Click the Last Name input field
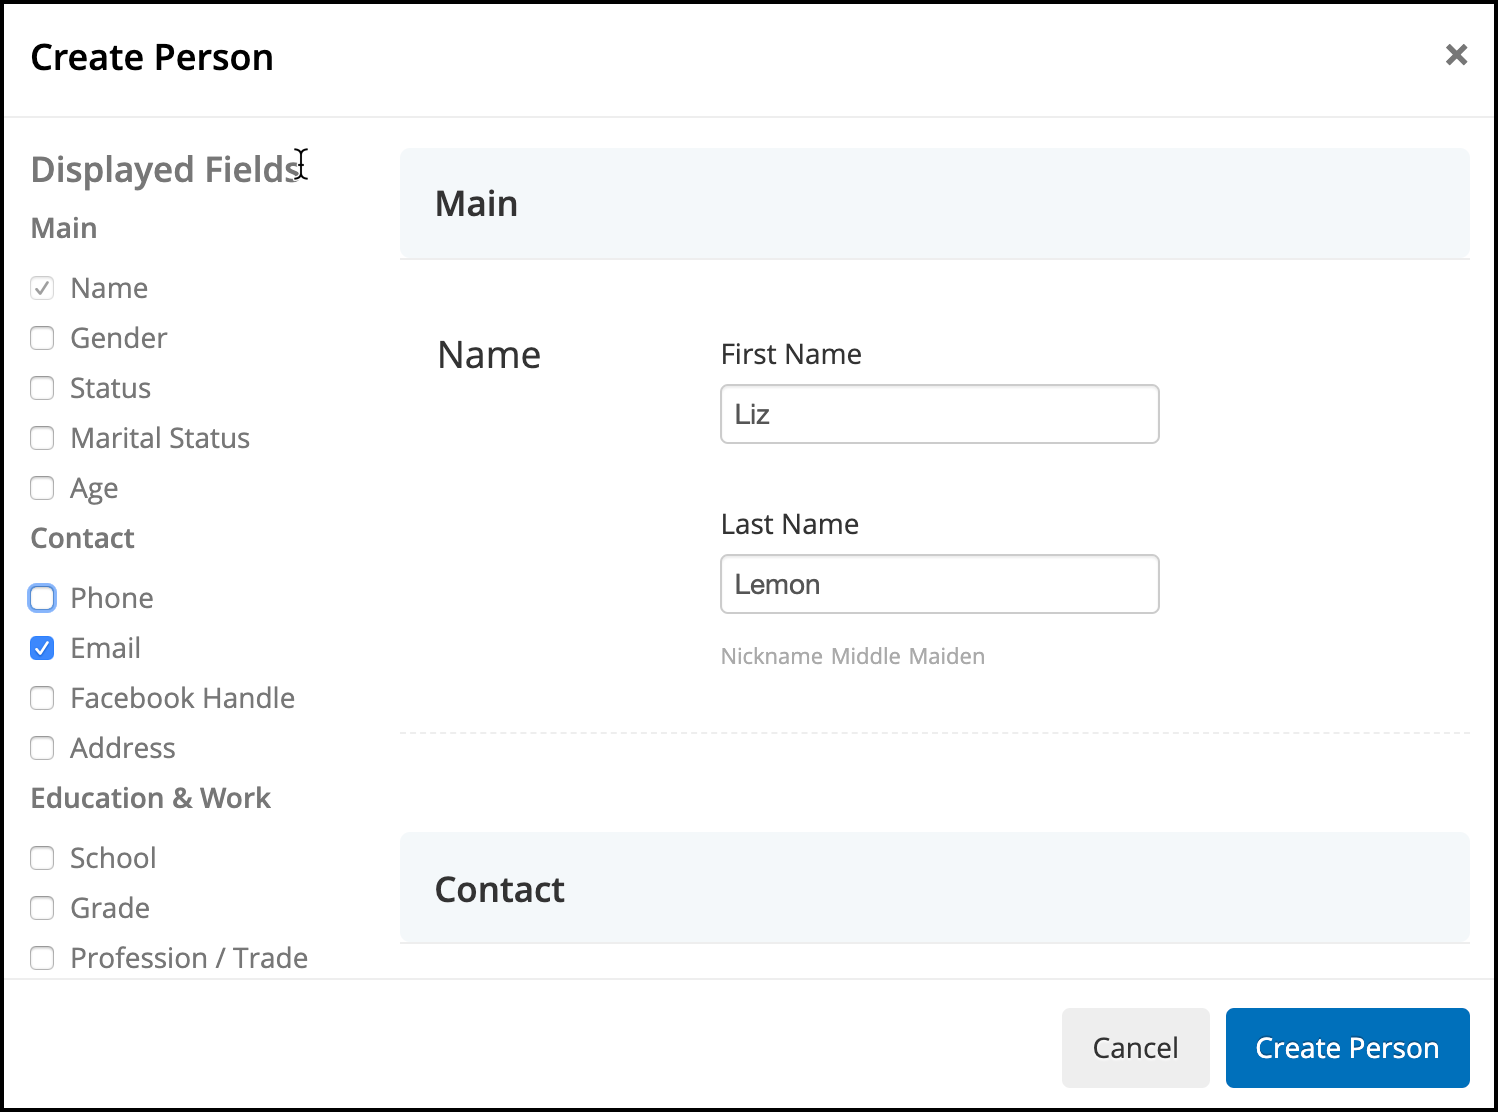Viewport: 1498px width, 1112px height. [939, 584]
